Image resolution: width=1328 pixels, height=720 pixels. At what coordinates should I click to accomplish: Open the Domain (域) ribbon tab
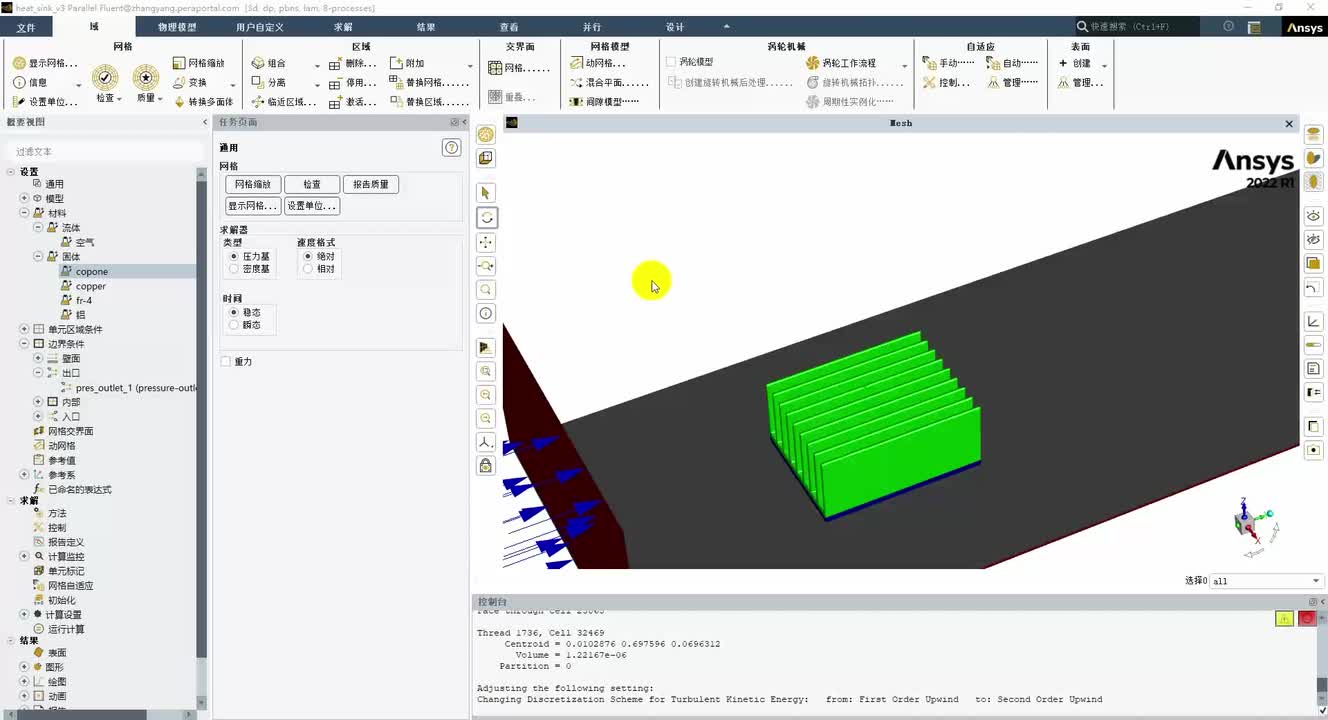[94, 27]
